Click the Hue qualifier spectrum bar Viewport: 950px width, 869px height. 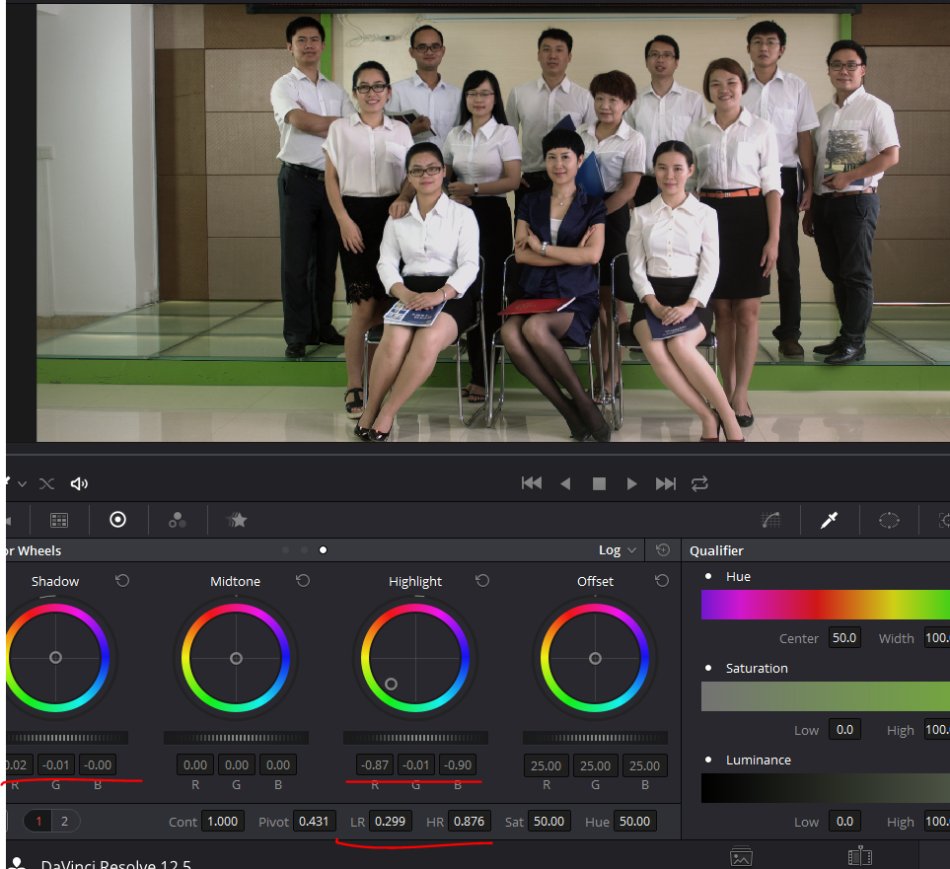825,604
